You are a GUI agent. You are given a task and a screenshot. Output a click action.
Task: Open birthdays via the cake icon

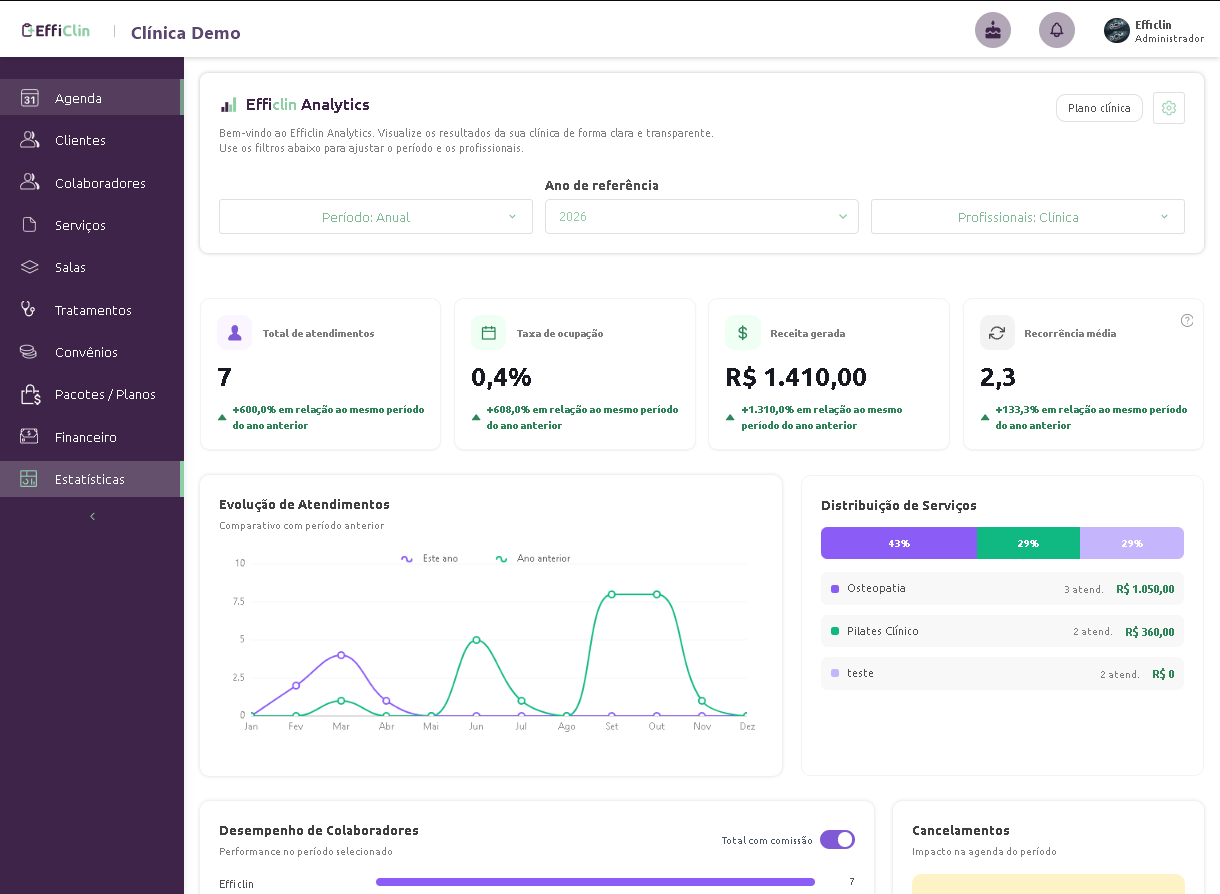(993, 30)
